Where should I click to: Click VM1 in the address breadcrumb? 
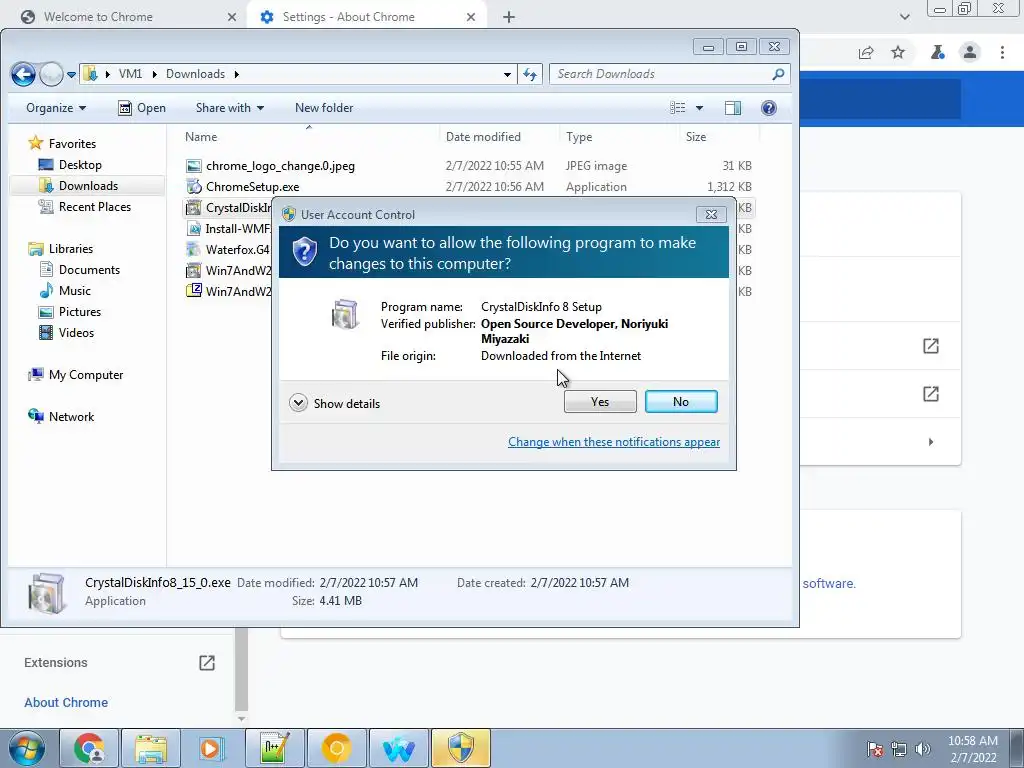point(130,74)
